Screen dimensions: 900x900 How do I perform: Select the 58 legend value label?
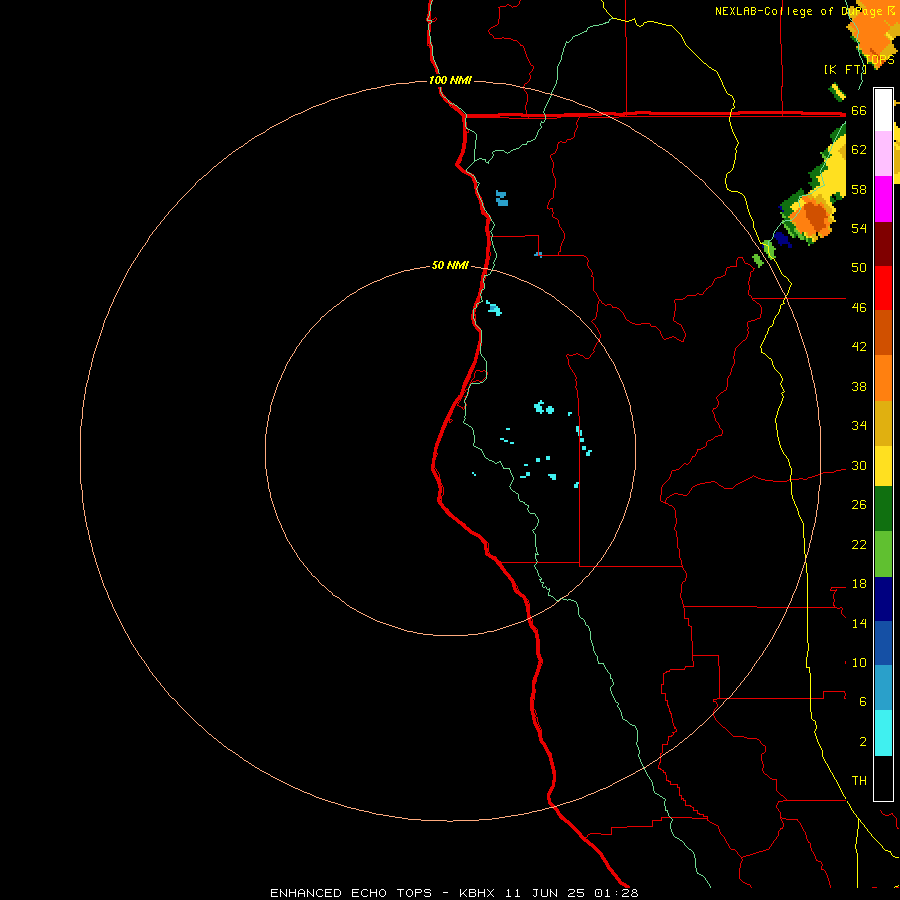(x=859, y=189)
